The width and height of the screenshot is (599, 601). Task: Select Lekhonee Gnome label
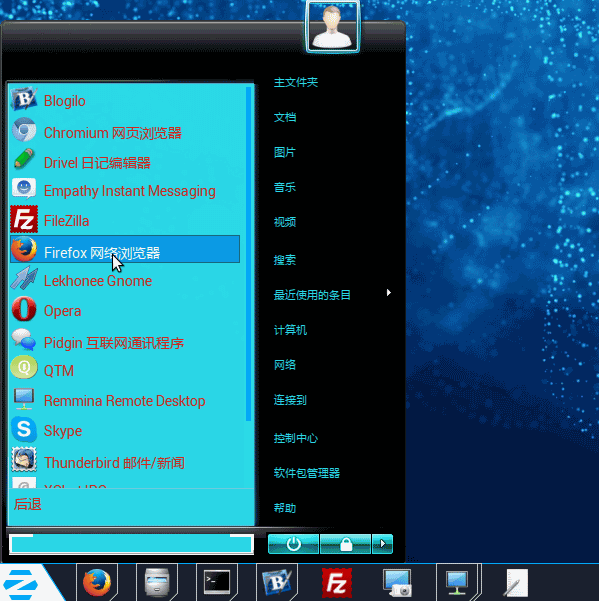click(98, 281)
